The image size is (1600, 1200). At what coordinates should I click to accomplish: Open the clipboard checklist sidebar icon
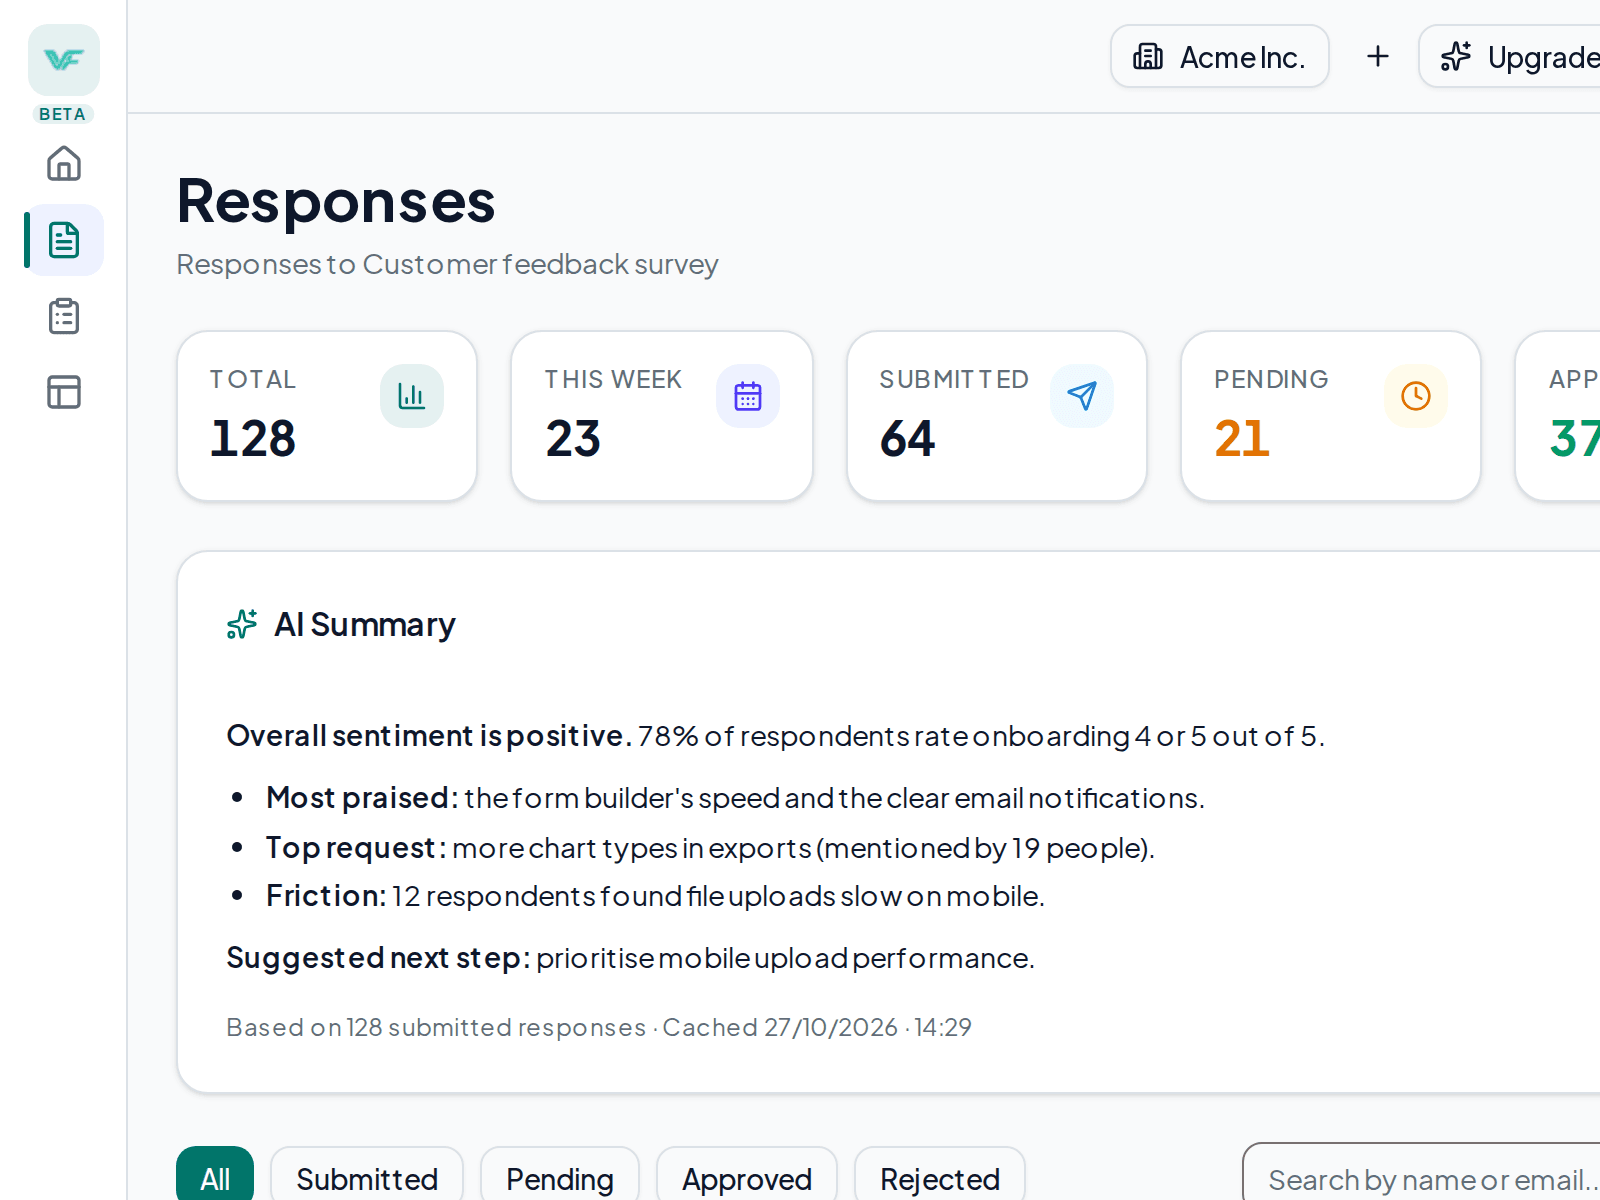[64, 316]
